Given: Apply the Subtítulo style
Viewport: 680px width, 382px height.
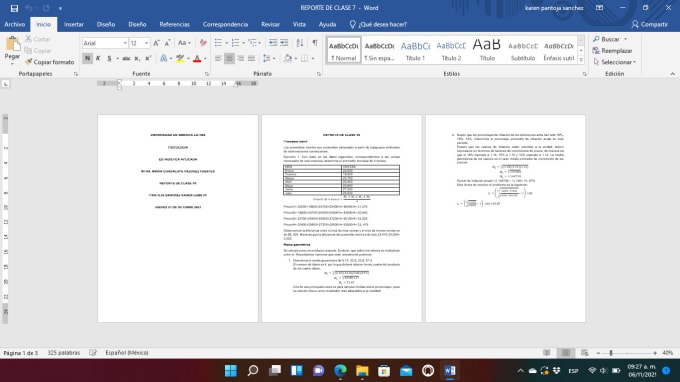Looking at the screenshot, I should pyautogui.click(x=523, y=50).
